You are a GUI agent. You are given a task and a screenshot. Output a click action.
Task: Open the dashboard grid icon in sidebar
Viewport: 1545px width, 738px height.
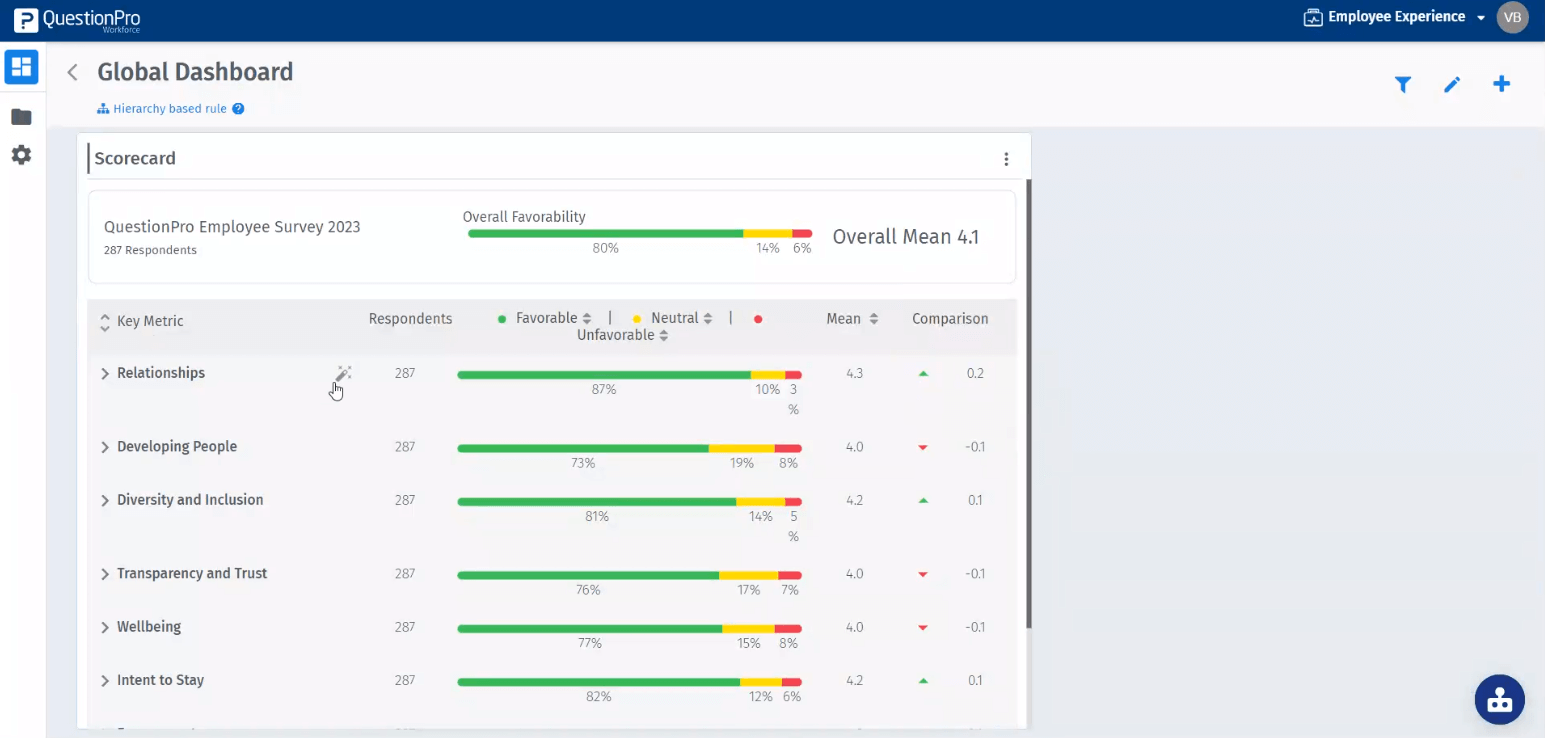(21, 68)
